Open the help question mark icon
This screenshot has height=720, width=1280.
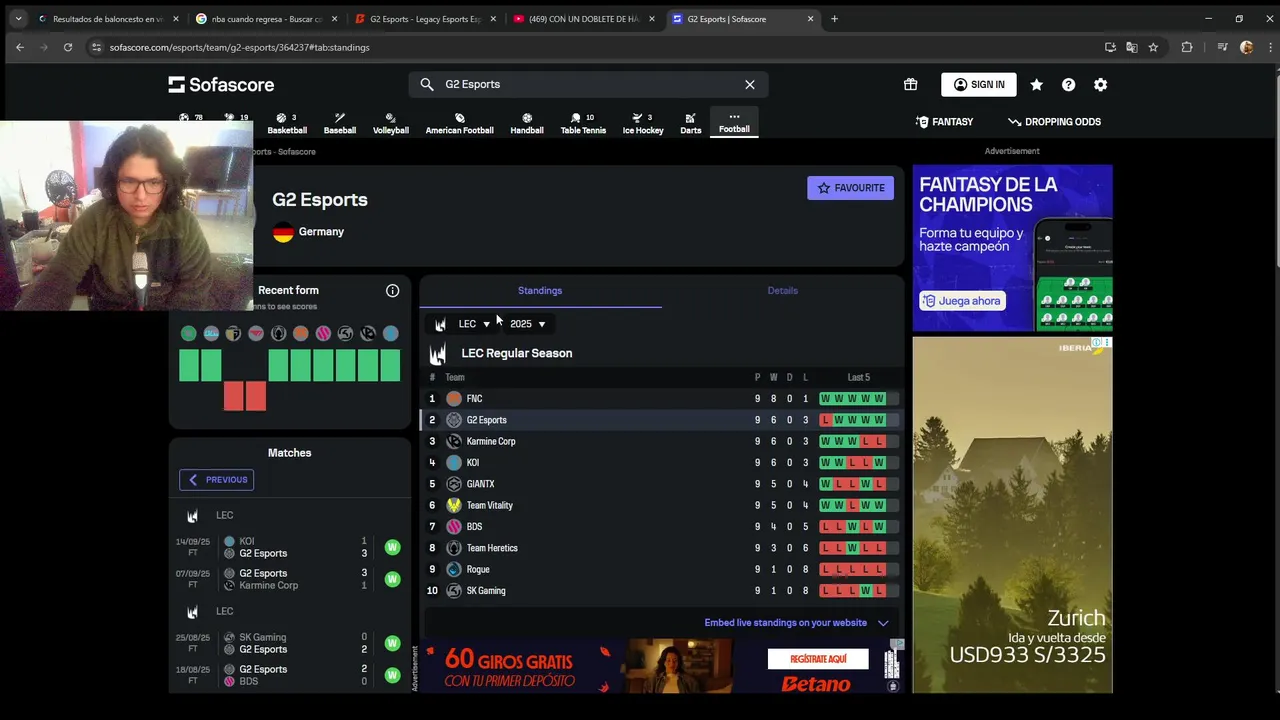click(1069, 85)
